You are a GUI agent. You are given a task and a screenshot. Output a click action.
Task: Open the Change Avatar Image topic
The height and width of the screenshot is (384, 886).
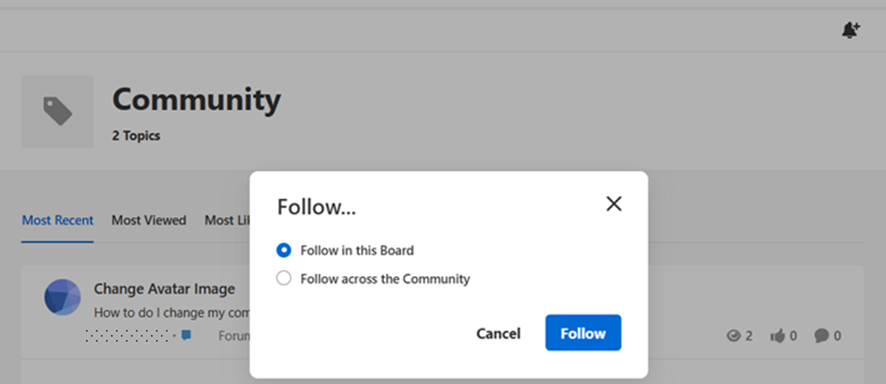pos(164,289)
